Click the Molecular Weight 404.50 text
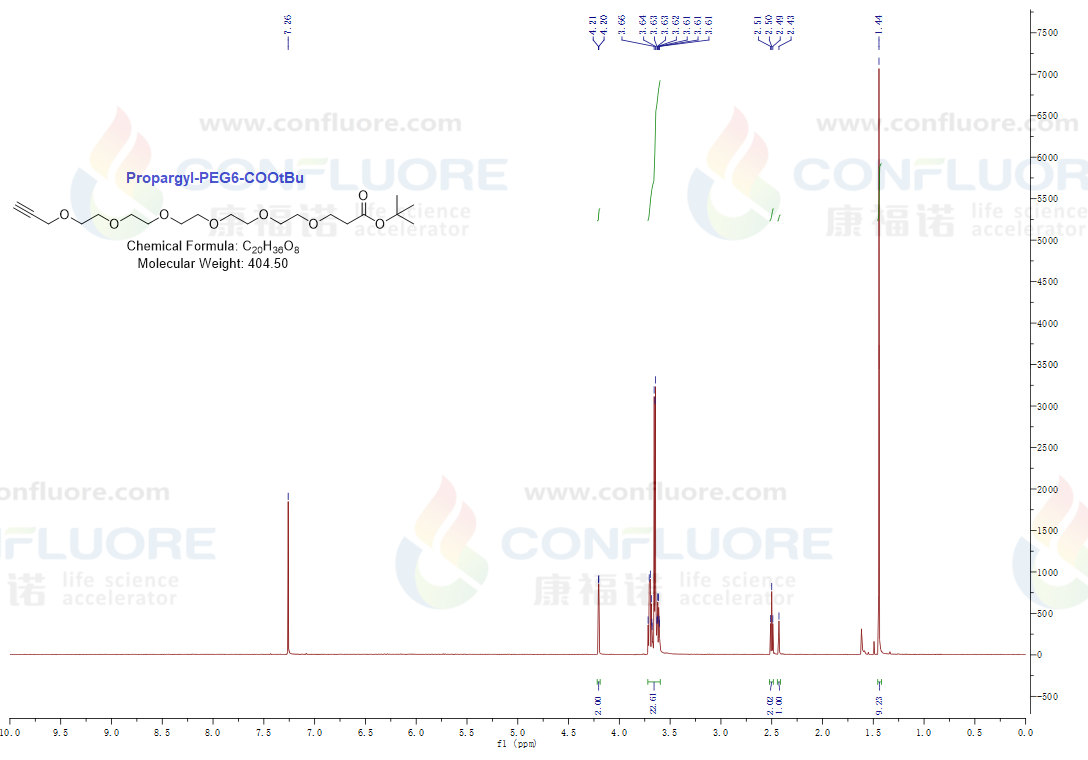 (212, 263)
